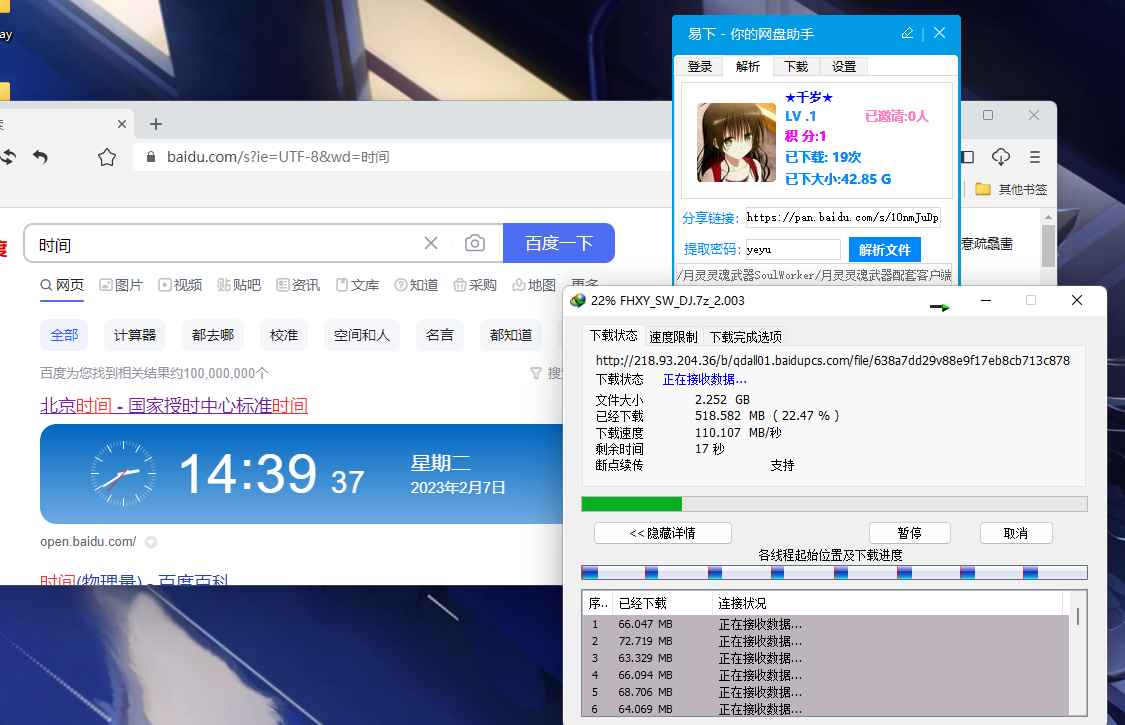
Task: Open the browser hamburger menu
Action: tap(1035, 156)
